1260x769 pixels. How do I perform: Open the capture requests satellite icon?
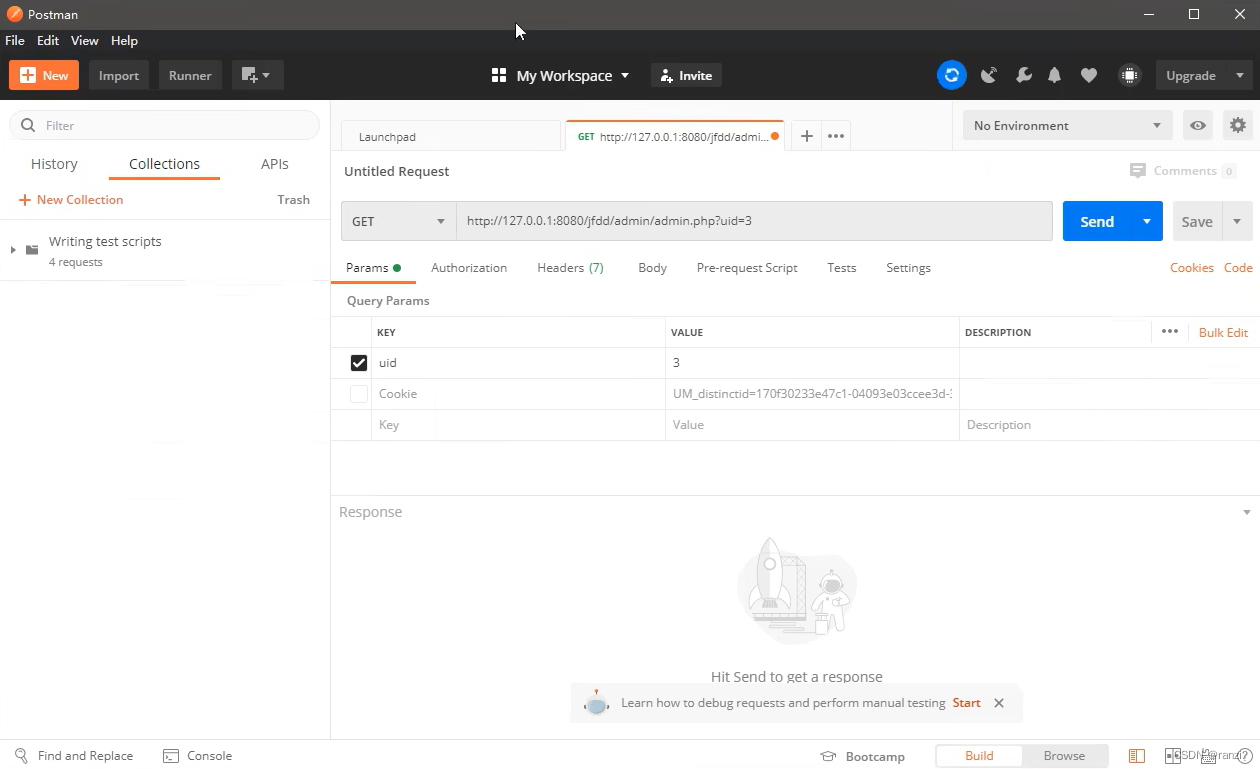[x=989, y=75]
